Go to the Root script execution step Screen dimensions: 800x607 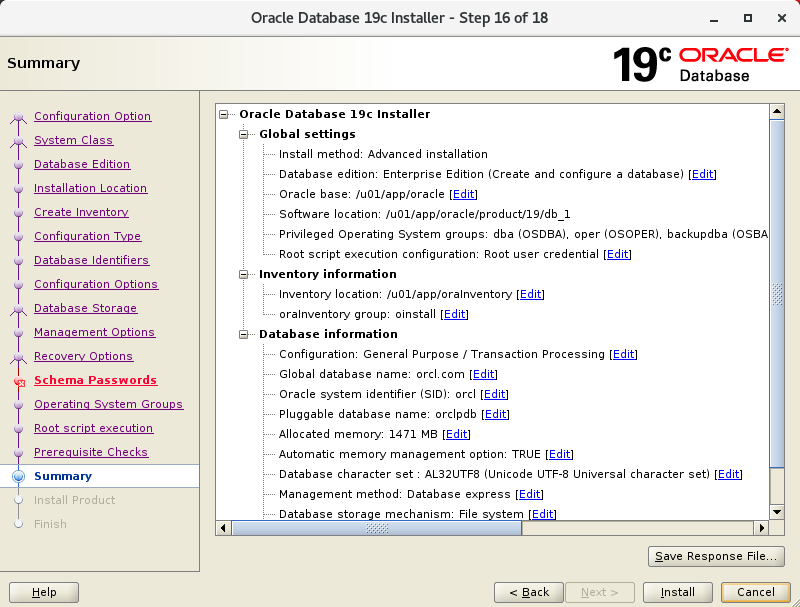93,428
